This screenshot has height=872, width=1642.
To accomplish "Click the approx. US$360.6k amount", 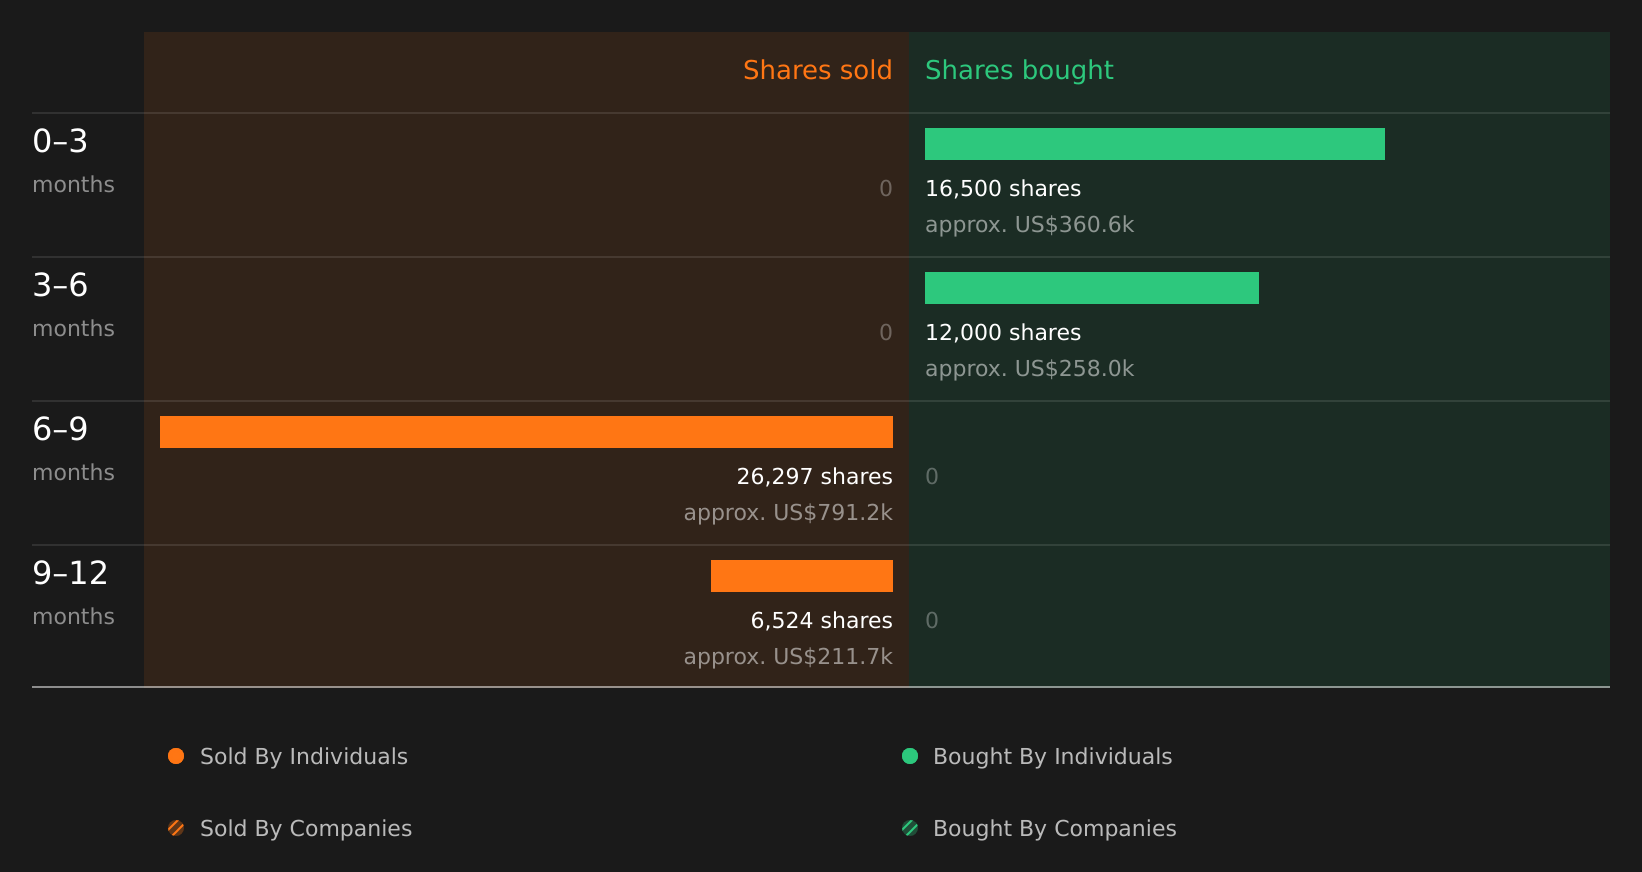I will pos(1030,225).
